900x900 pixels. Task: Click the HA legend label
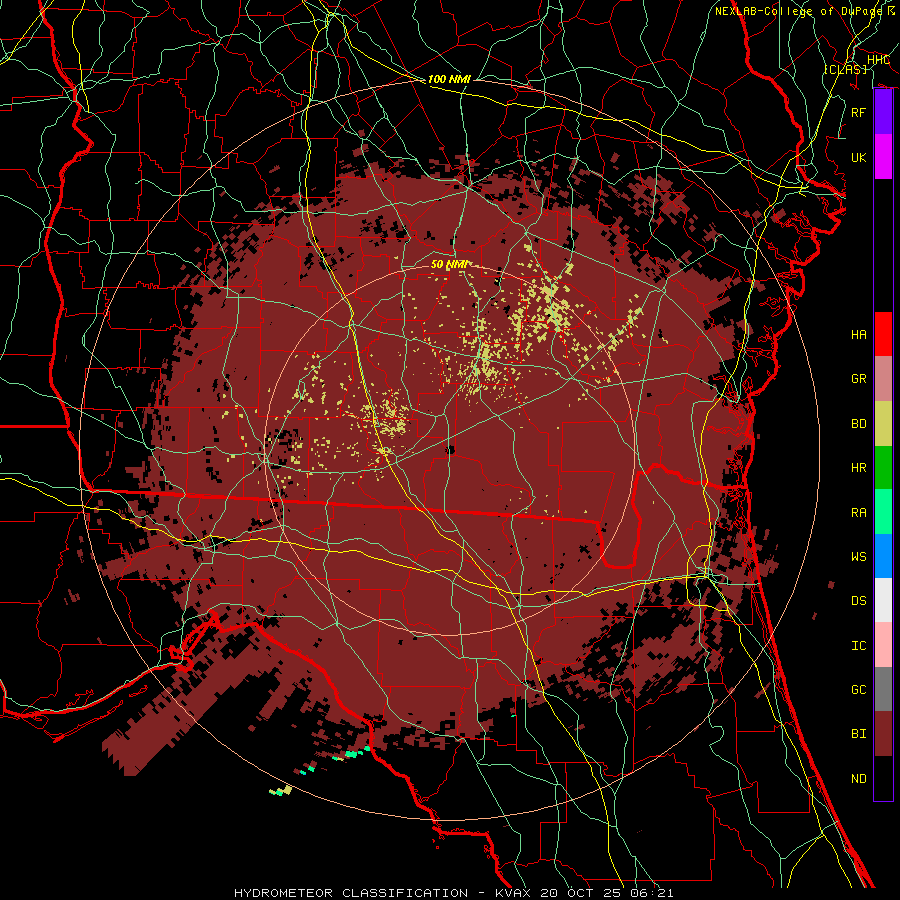[x=859, y=335]
